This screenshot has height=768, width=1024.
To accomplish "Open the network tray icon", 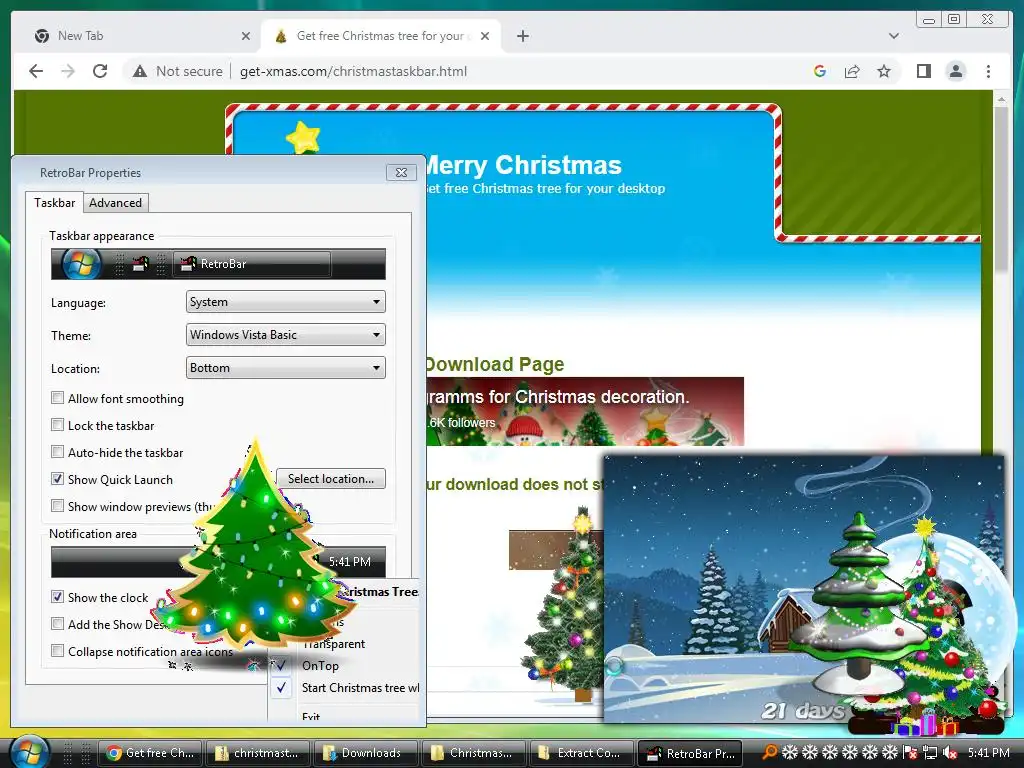I will click(930, 752).
